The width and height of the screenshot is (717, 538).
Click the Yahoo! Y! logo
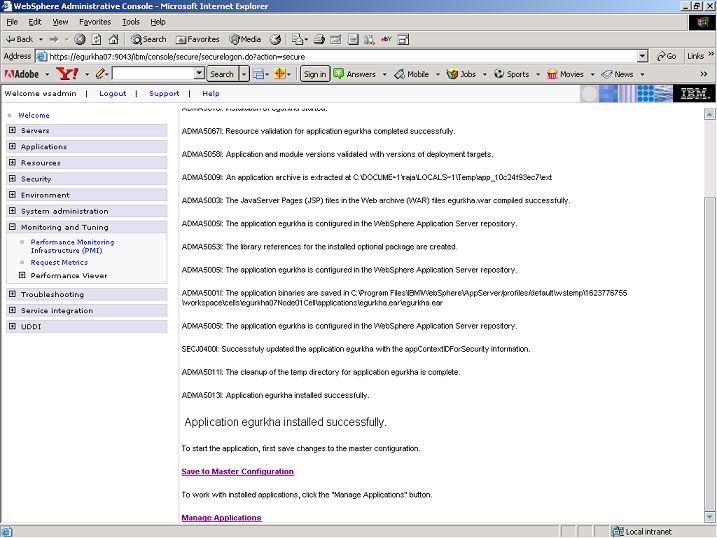67,74
